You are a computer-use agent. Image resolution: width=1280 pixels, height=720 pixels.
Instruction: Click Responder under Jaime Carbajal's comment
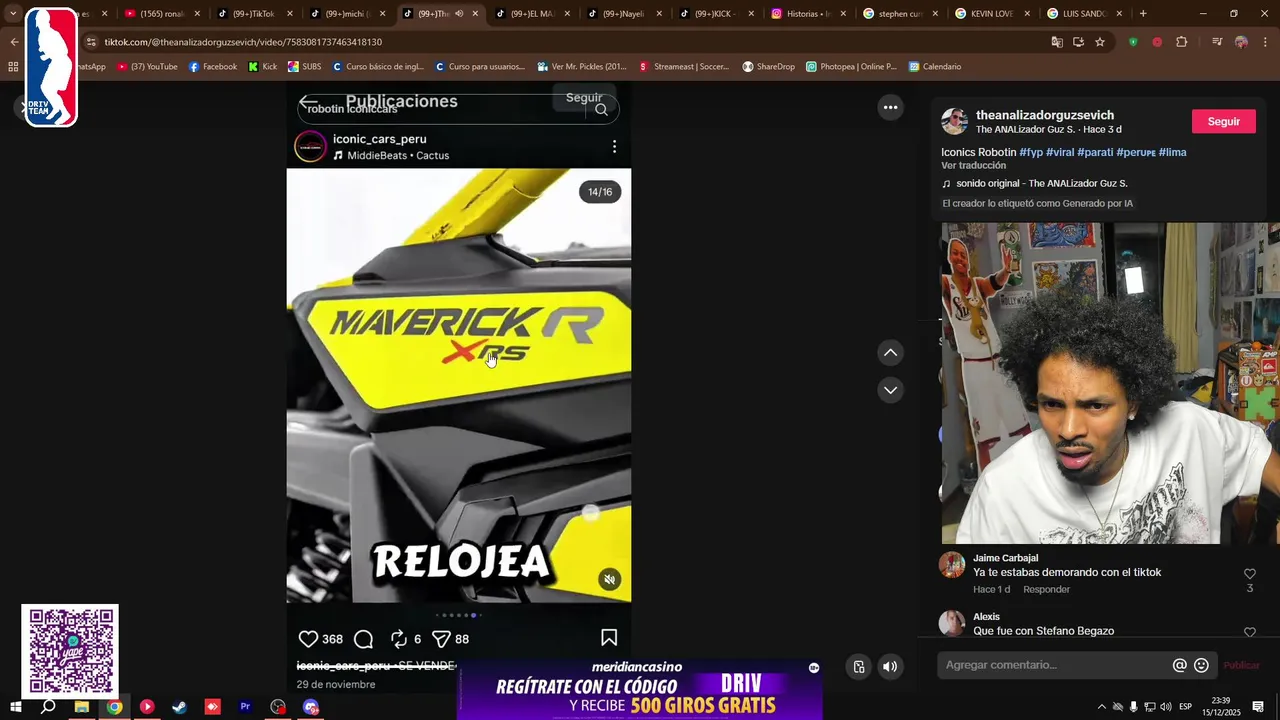[x=1046, y=590]
